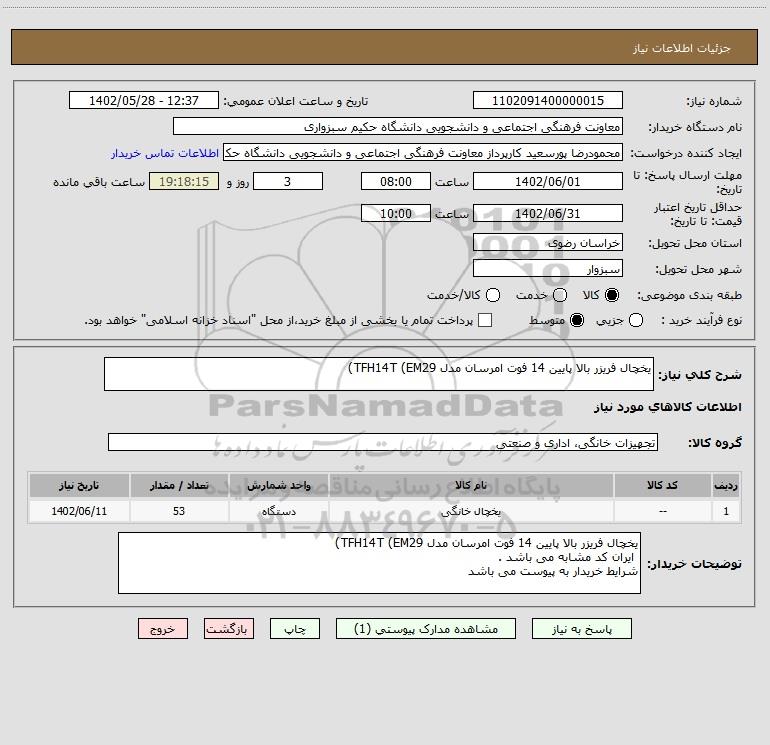Click the need date cell 1402/06/11
Screen dimensions: 770x745
tap(79, 511)
